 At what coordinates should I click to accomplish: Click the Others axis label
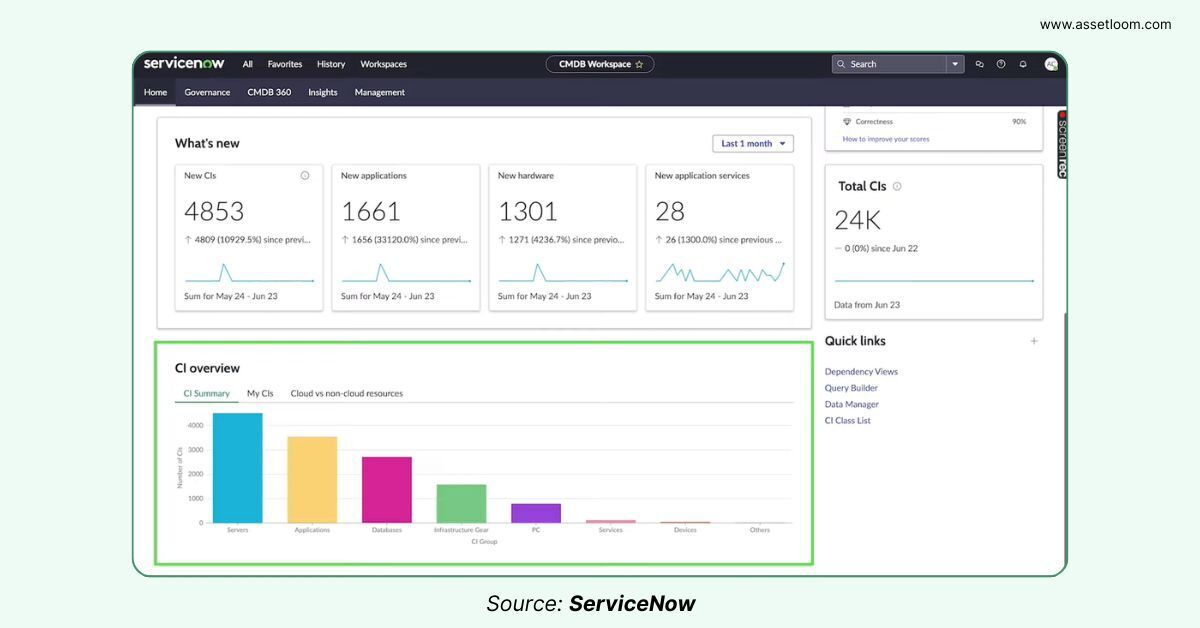(x=760, y=530)
